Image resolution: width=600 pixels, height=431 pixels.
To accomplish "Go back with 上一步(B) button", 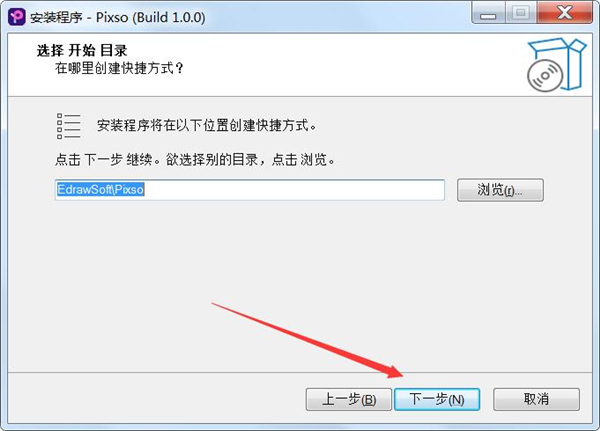I will pos(349,400).
